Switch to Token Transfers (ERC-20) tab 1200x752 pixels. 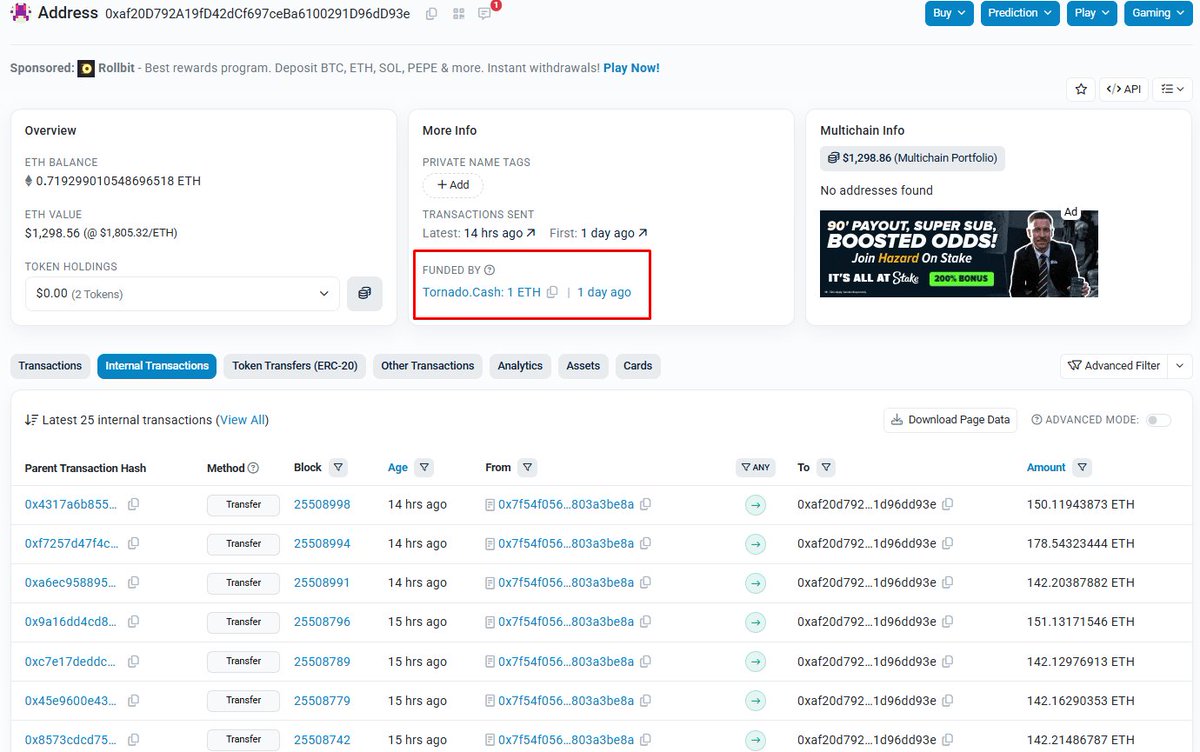[x=295, y=366]
